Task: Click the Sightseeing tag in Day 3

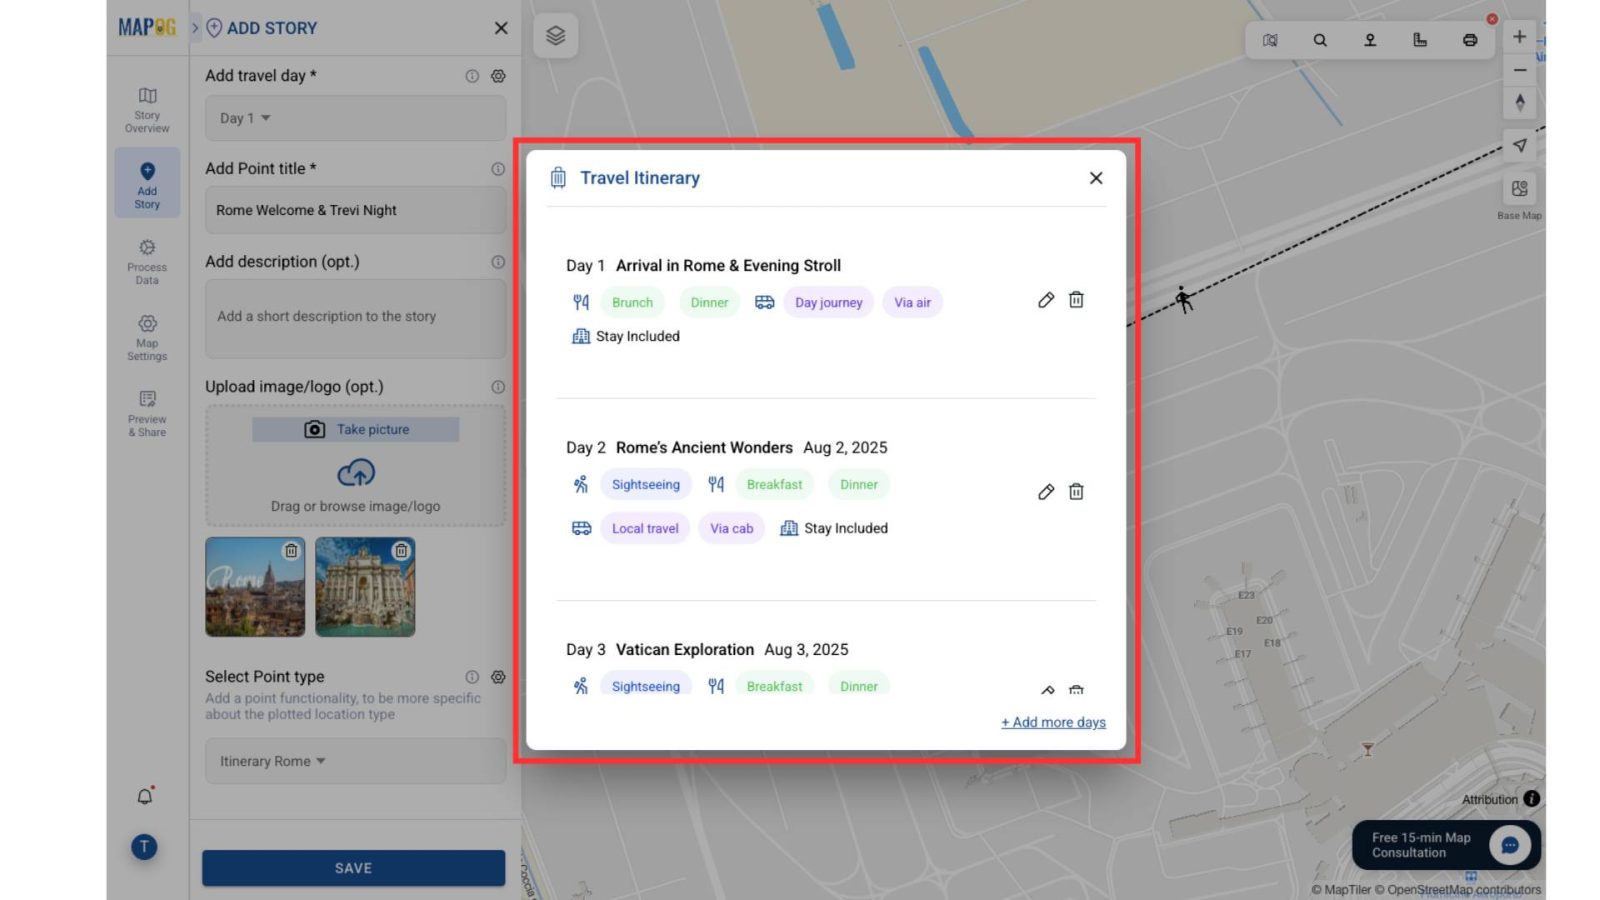Action: tap(646, 684)
